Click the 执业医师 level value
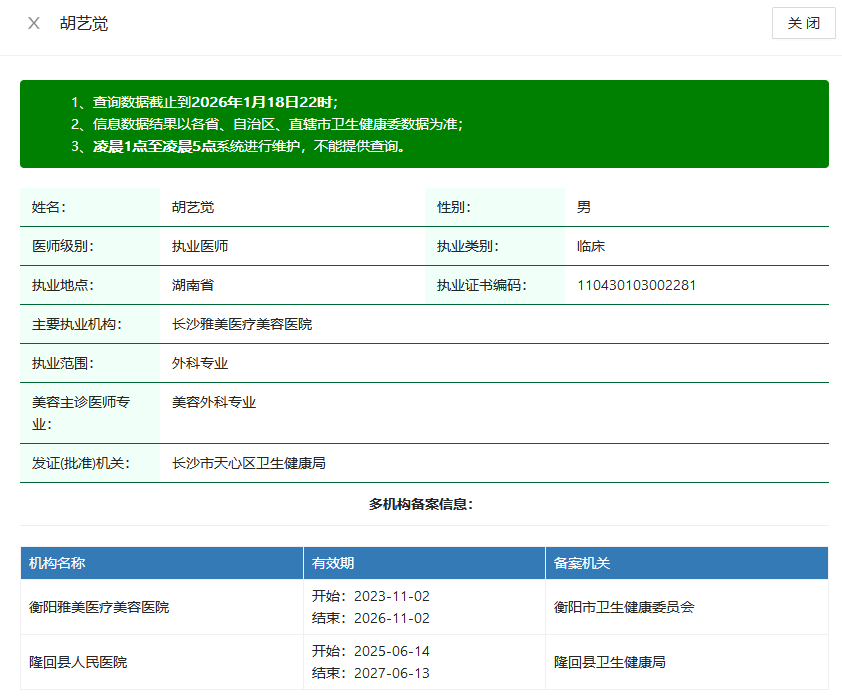 pos(200,246)
